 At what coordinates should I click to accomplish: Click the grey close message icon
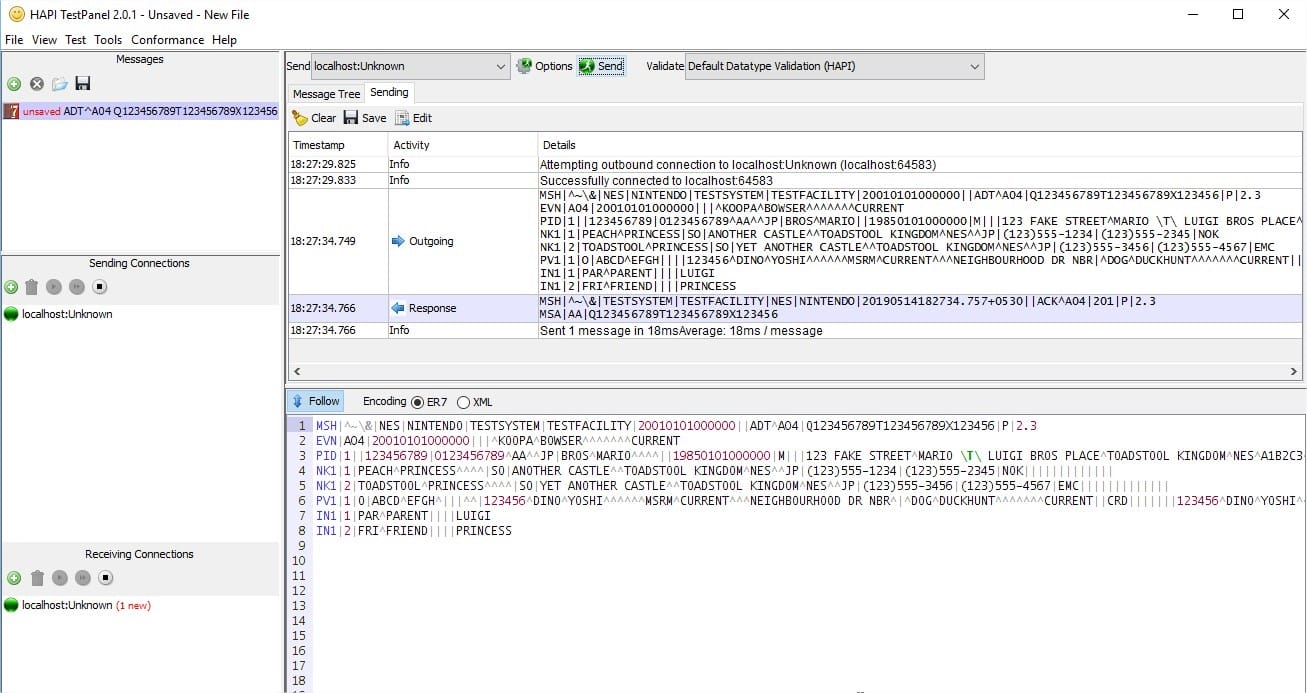pos(37,84)
